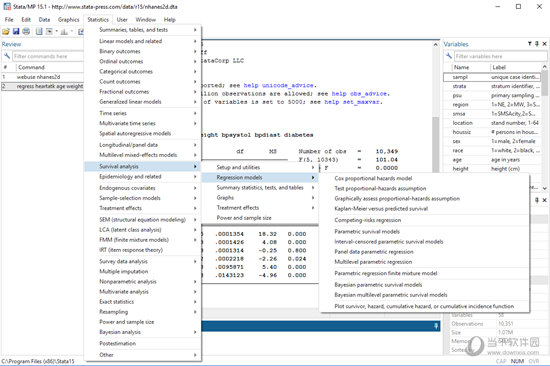Click the Viewer toolbar icon
The width and height of the screenshot is (550, 366).
click(49, 32)
